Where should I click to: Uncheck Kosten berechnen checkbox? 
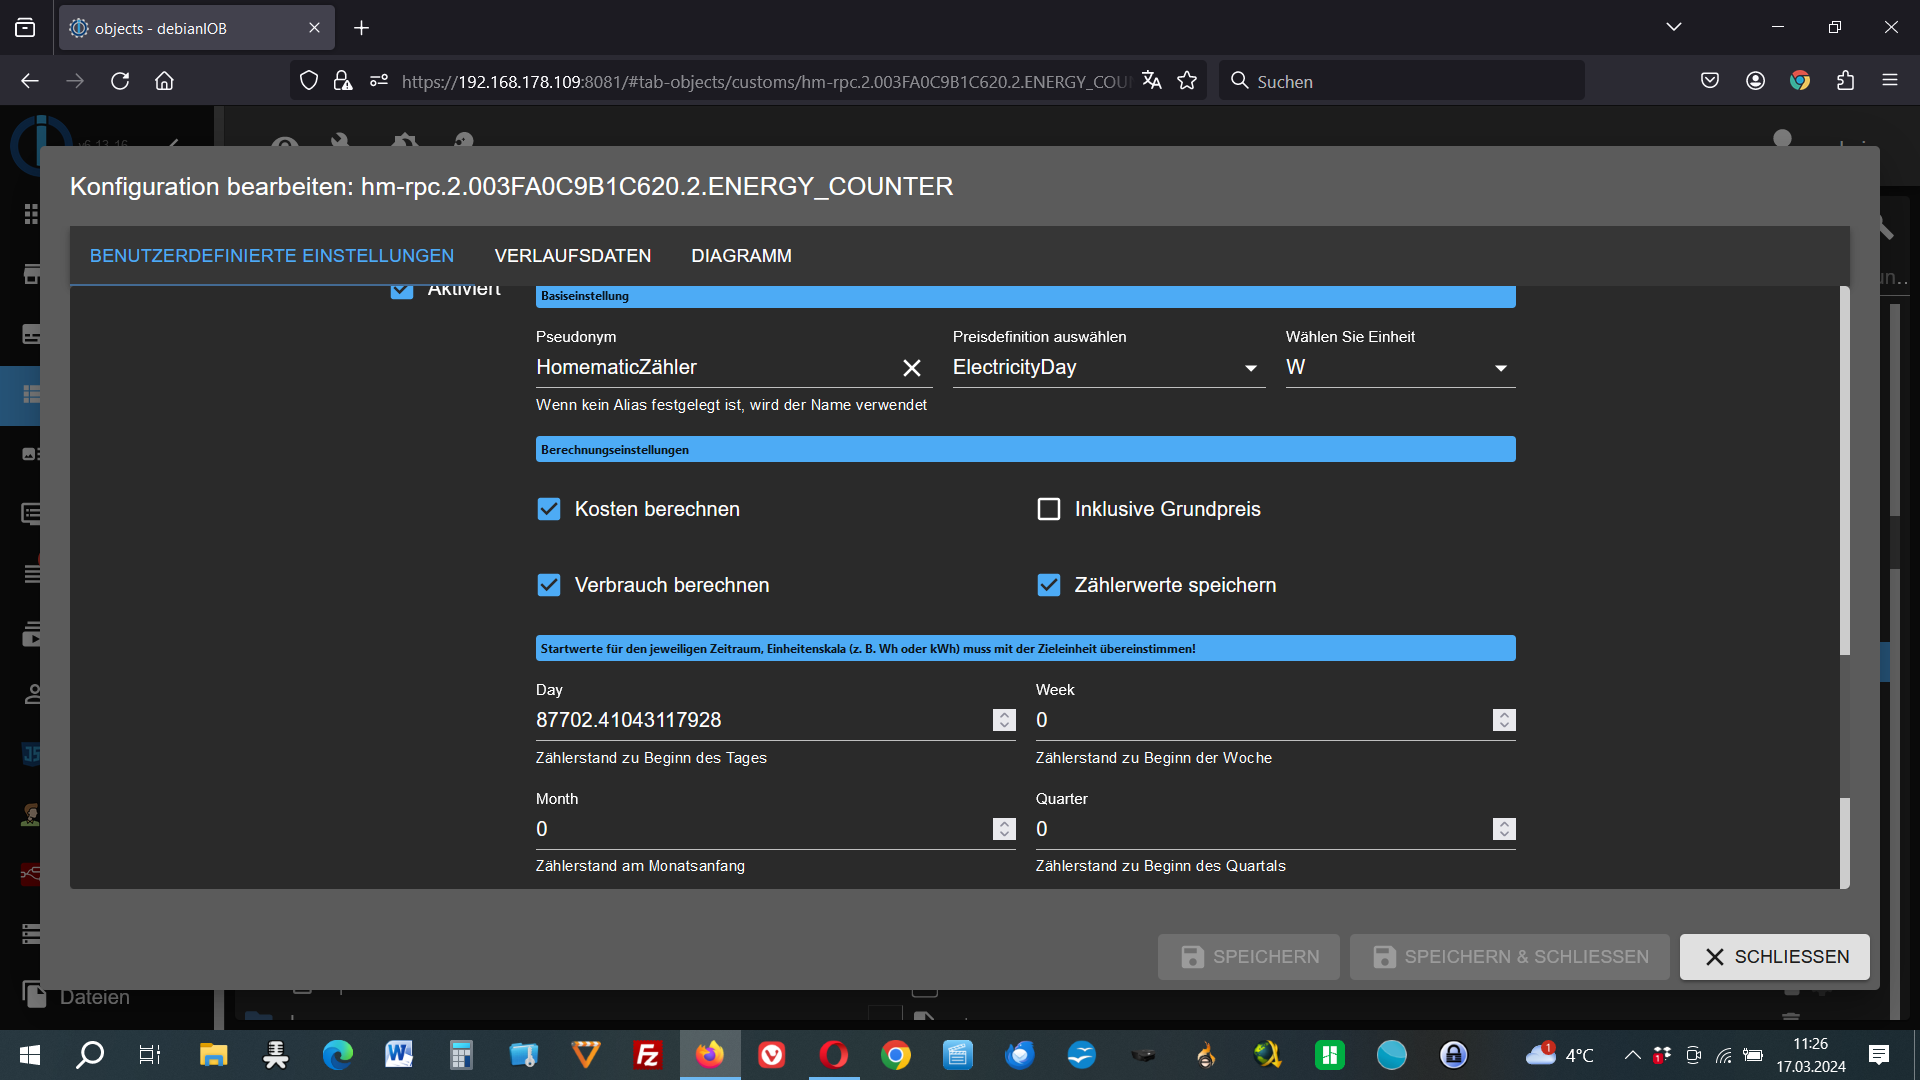coord(549,509)
